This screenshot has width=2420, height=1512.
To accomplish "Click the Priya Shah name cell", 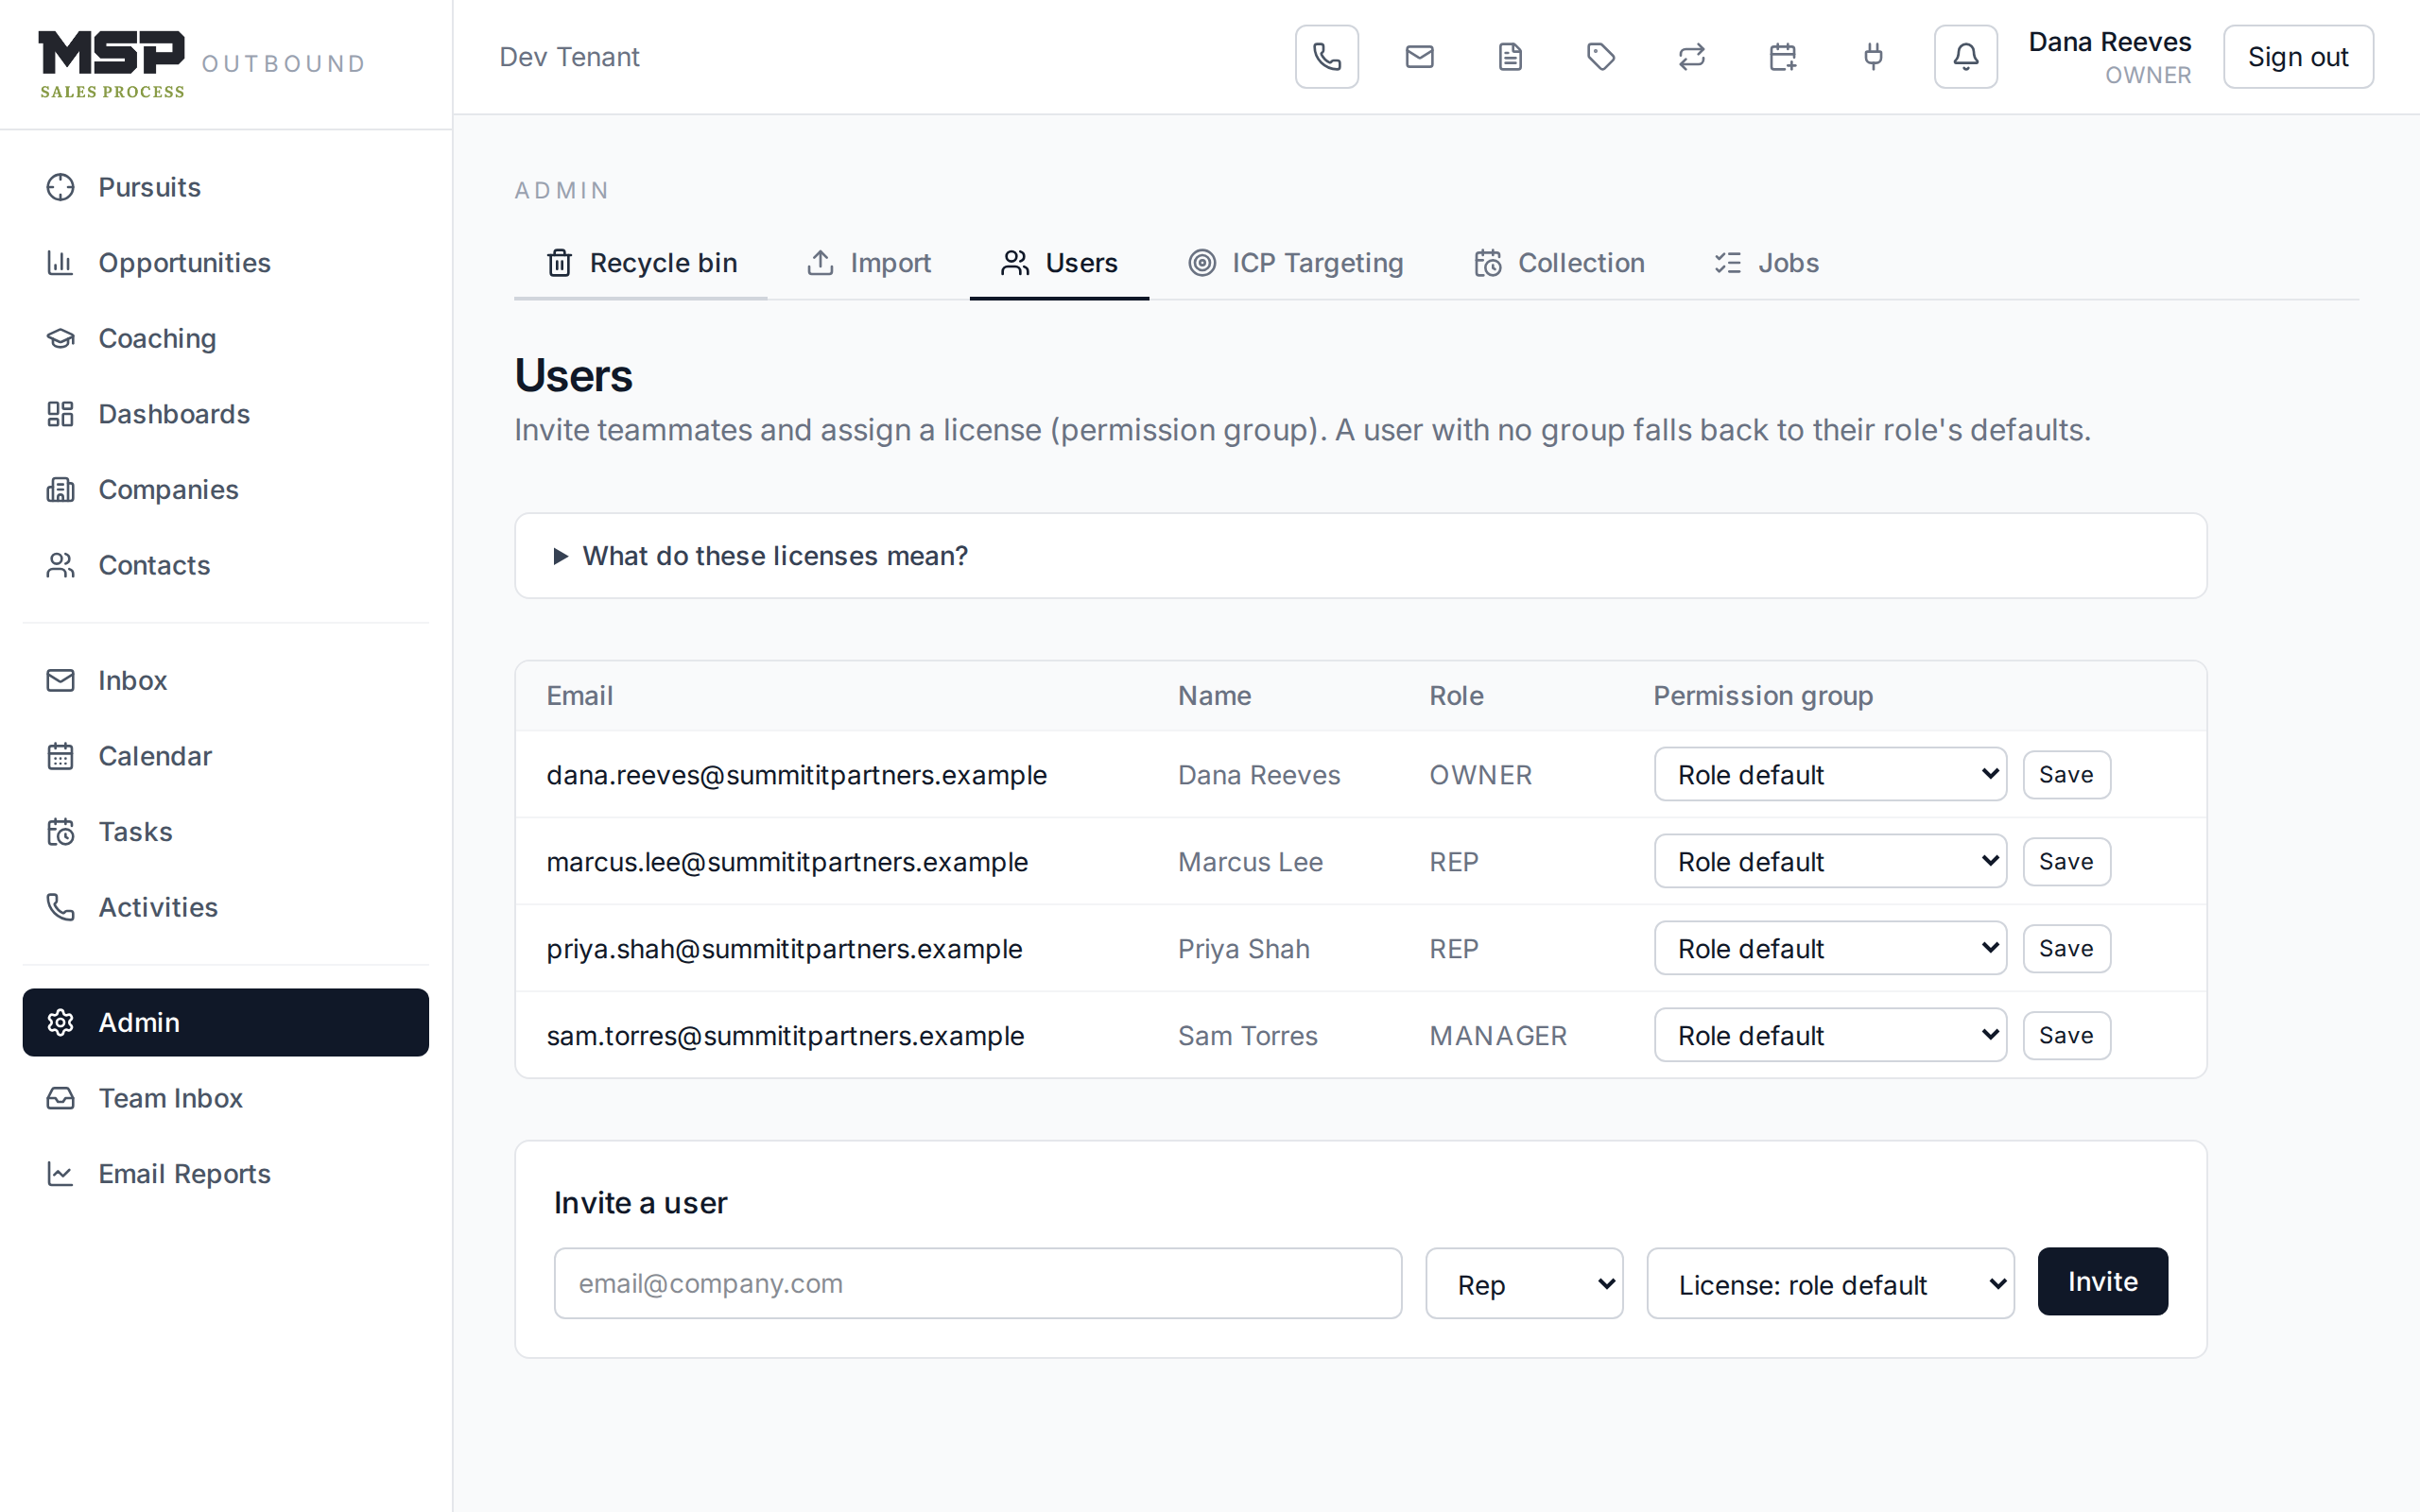I will click(1244, 949).
